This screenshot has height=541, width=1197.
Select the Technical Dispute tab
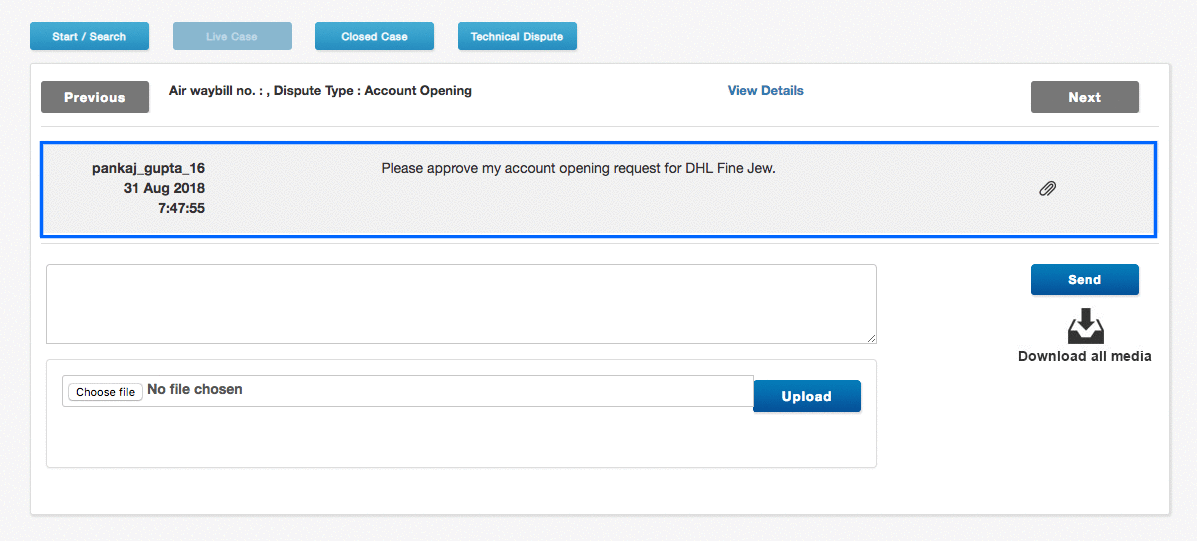pyautogui.click(x=517, y=37)
